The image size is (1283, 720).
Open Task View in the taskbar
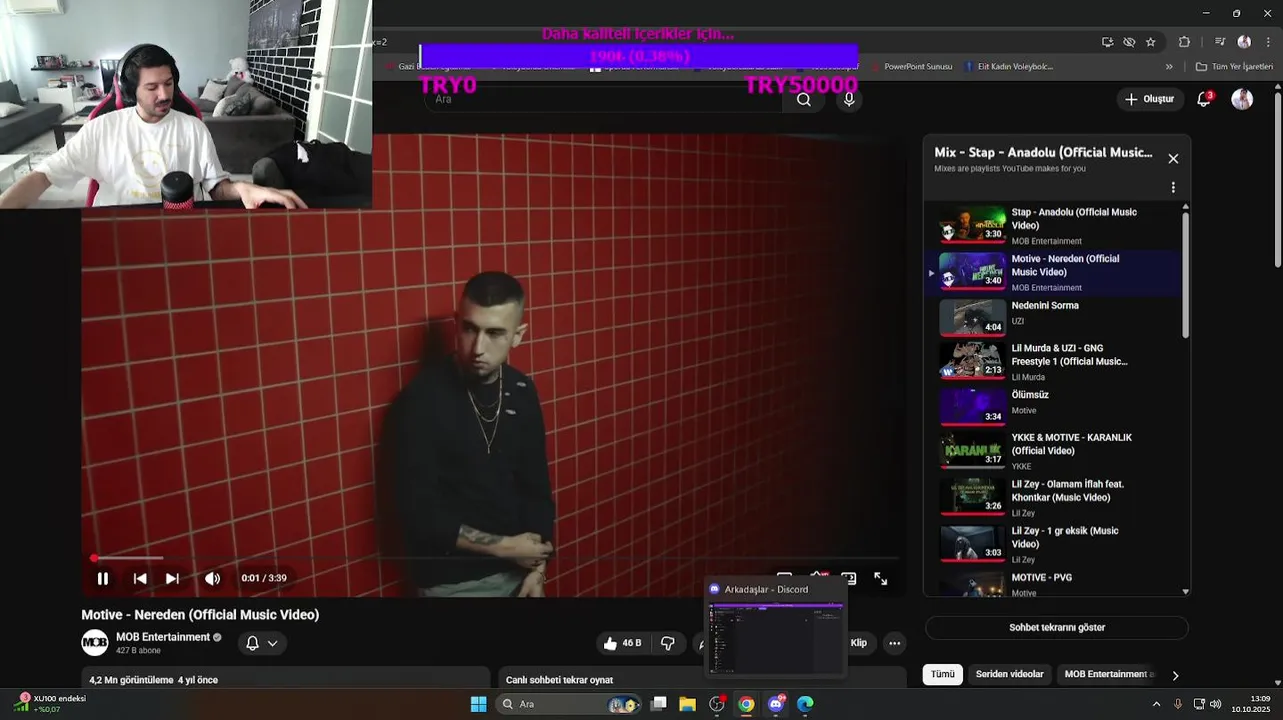click(x=658, y=704)
